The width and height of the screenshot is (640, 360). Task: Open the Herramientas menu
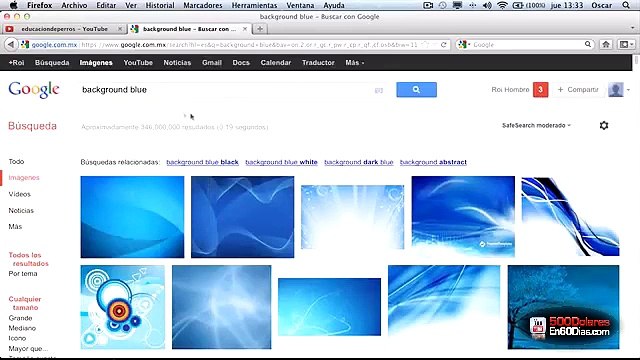coord(254,5)
